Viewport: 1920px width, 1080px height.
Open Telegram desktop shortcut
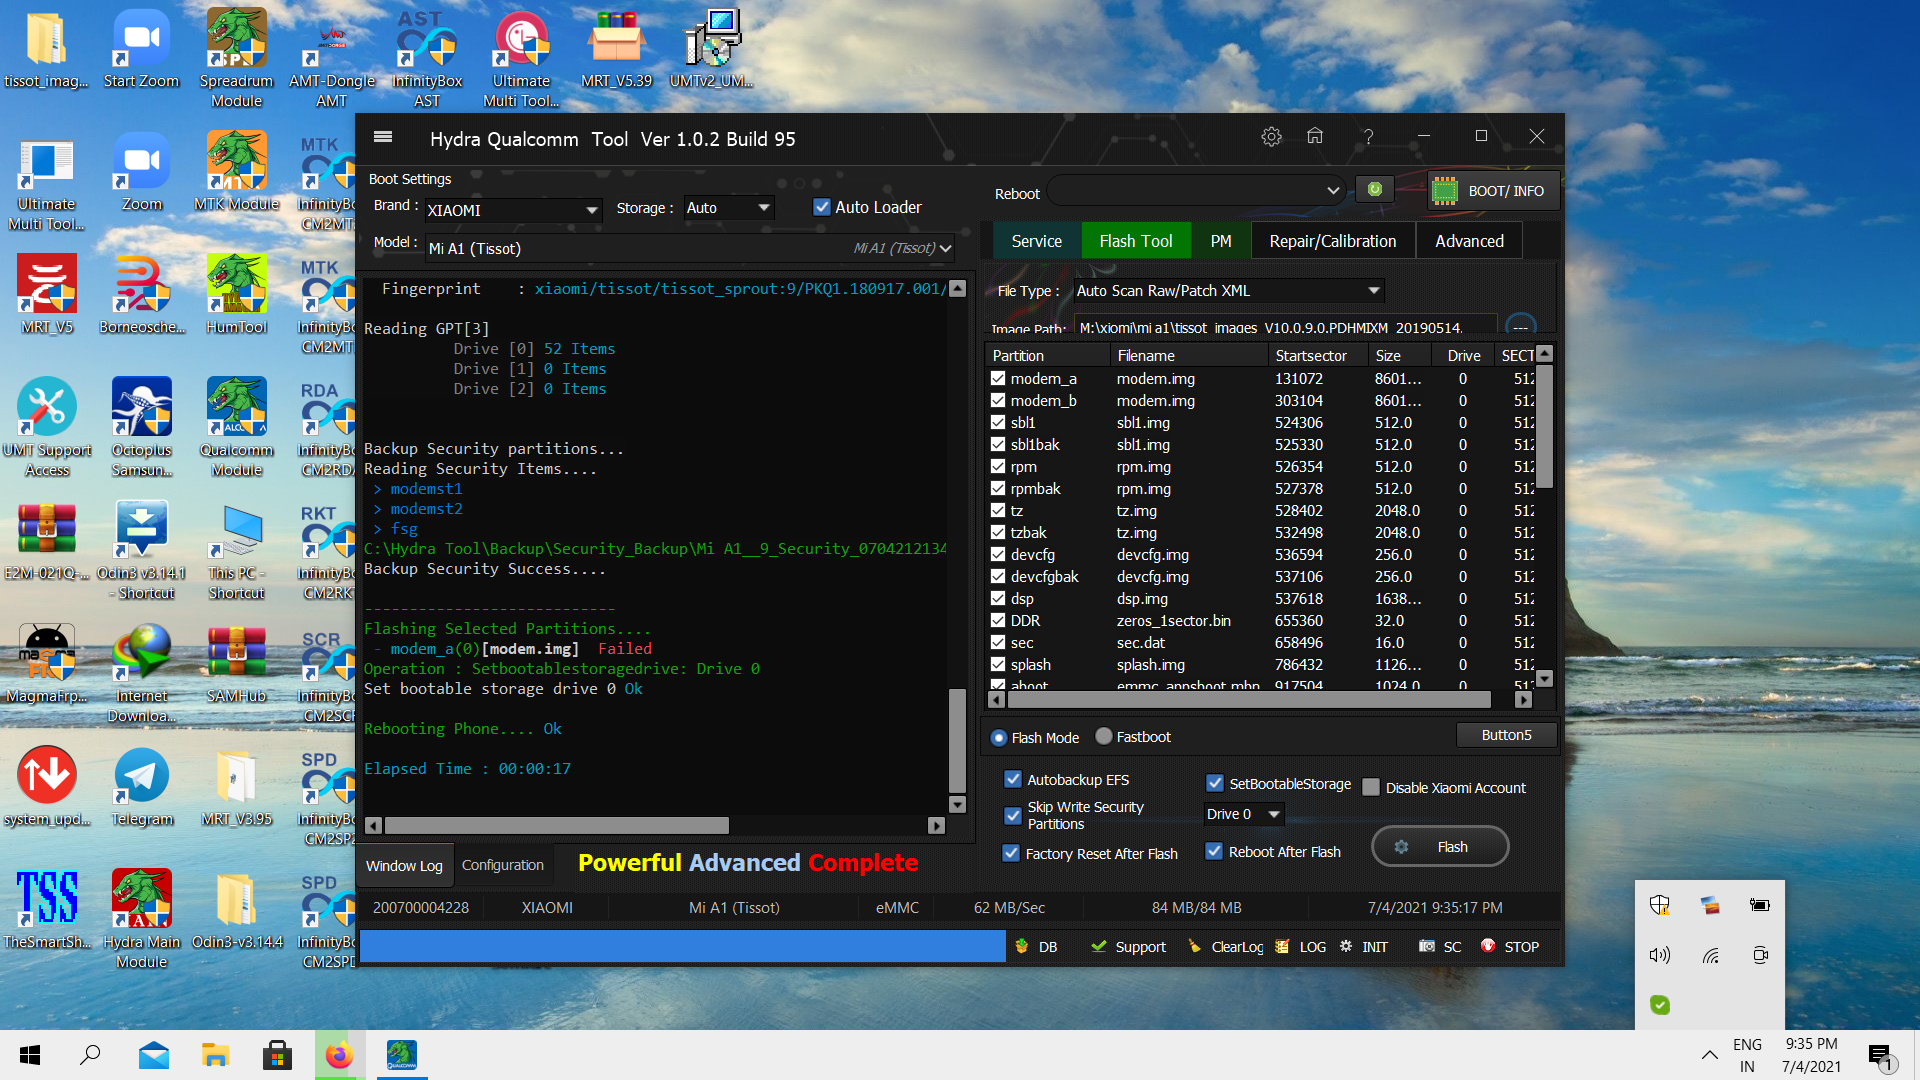pos(141,788)
